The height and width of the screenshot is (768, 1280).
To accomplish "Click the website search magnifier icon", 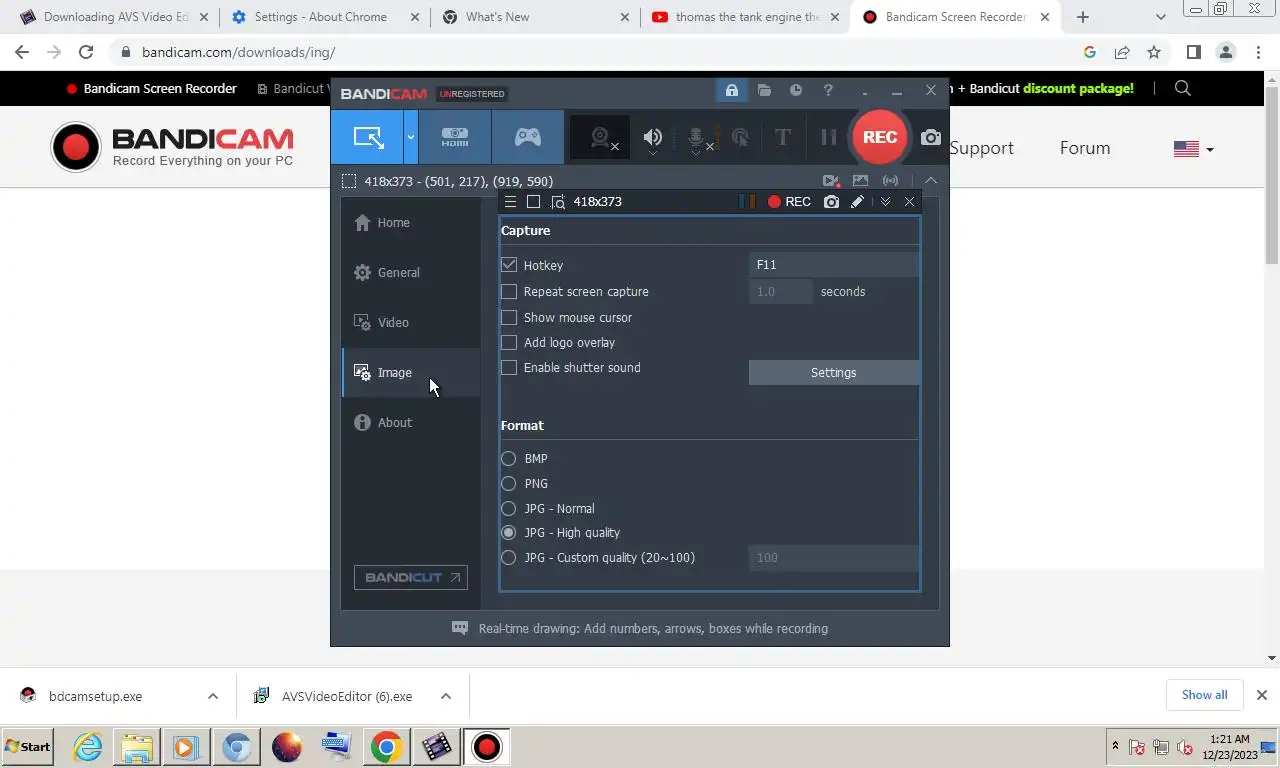I will pyautogui.click(x=1183, y=88).
